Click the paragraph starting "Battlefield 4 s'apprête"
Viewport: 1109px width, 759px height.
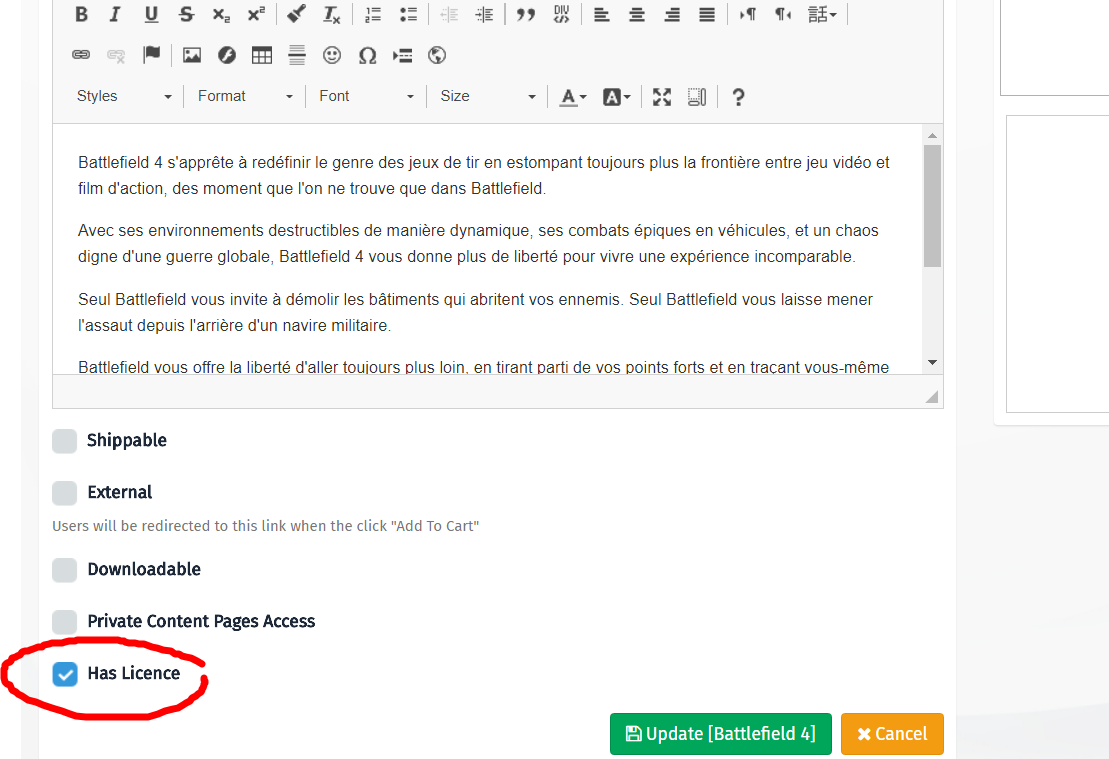tap(484, 175)
